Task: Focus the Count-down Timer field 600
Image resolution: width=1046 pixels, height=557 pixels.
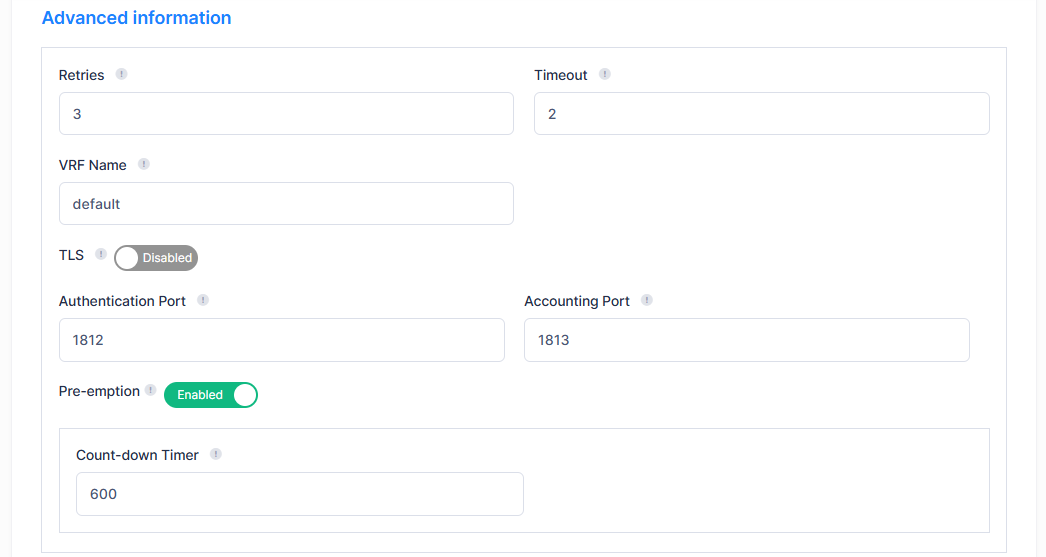Action: pos(299,494)
